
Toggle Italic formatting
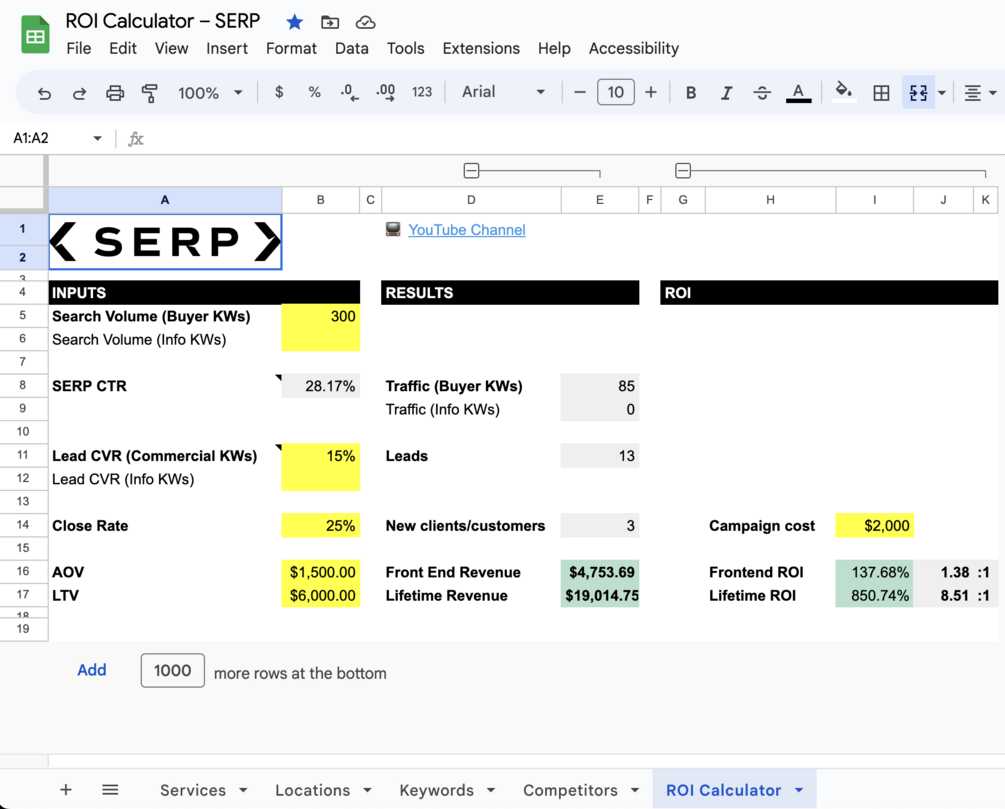[x=726, y=93]
